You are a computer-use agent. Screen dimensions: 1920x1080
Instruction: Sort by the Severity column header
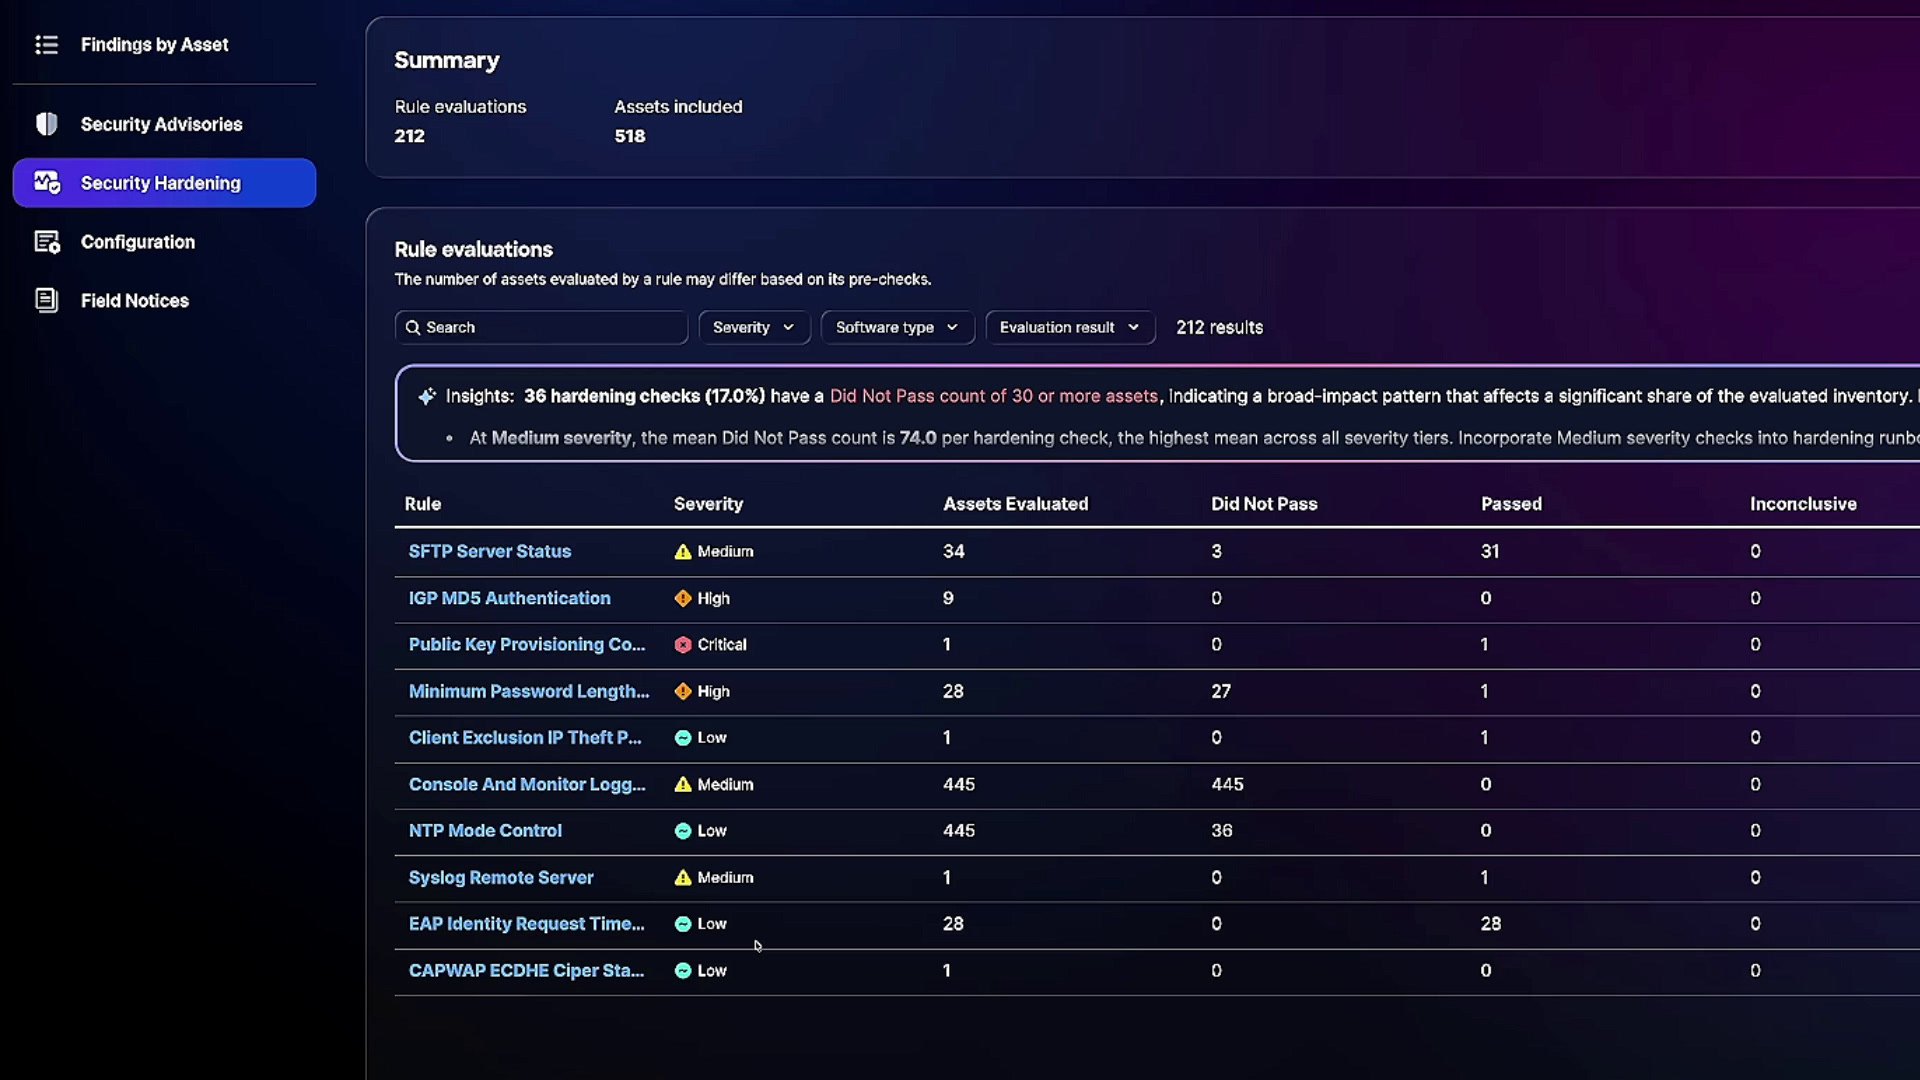[x=708, y=504]
